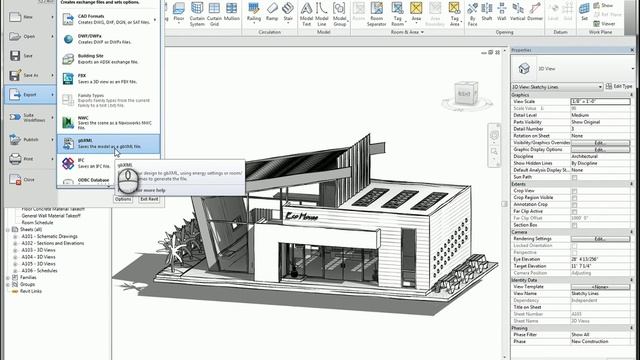Click the Options button

[x=123, y=199]
